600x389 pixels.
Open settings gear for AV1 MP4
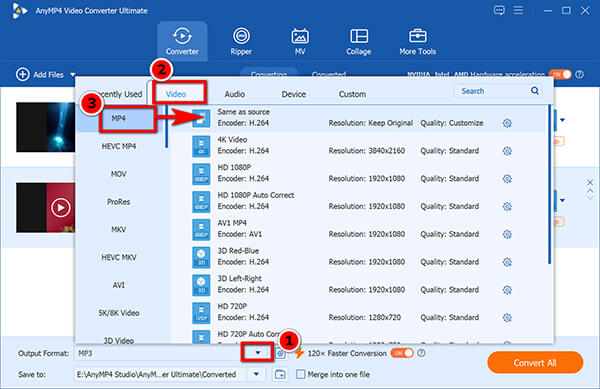click(x=507, y=234)
